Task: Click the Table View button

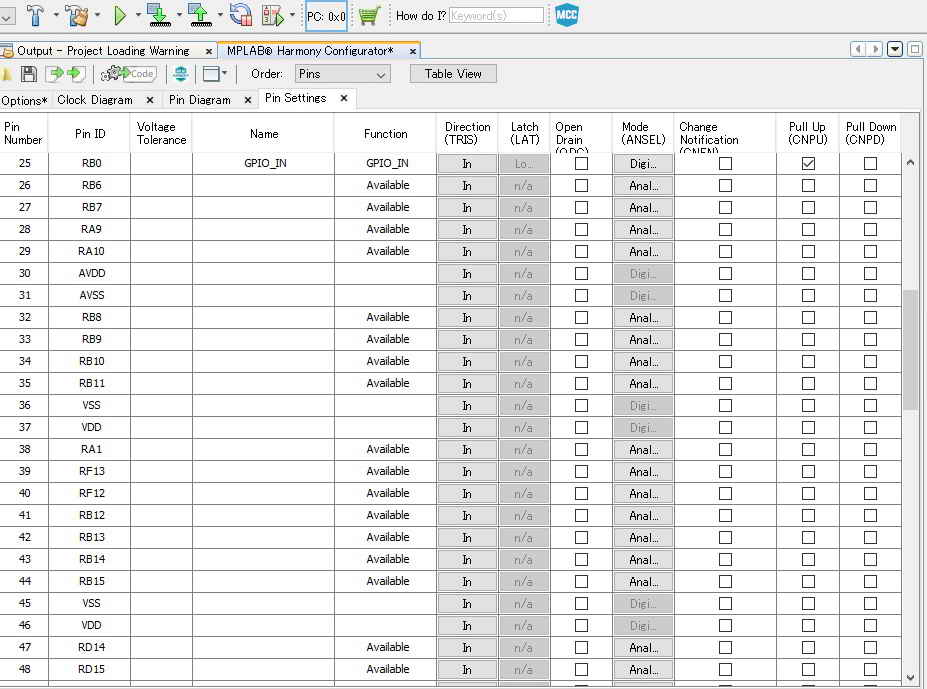Action: (x=453, y=74)
